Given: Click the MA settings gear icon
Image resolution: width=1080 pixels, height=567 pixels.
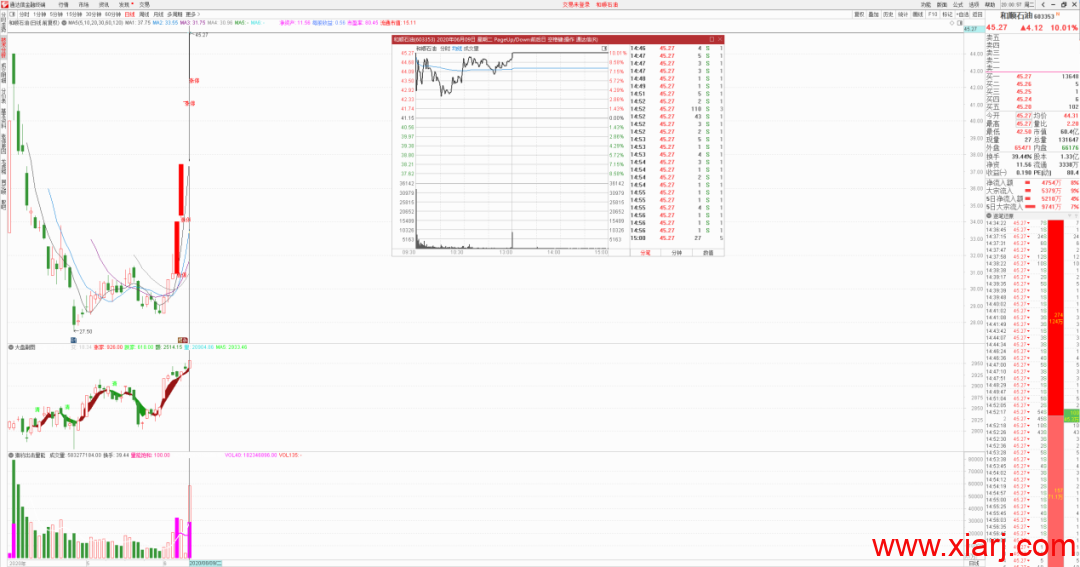Looking at the screenshot, I should coord(64,23).
